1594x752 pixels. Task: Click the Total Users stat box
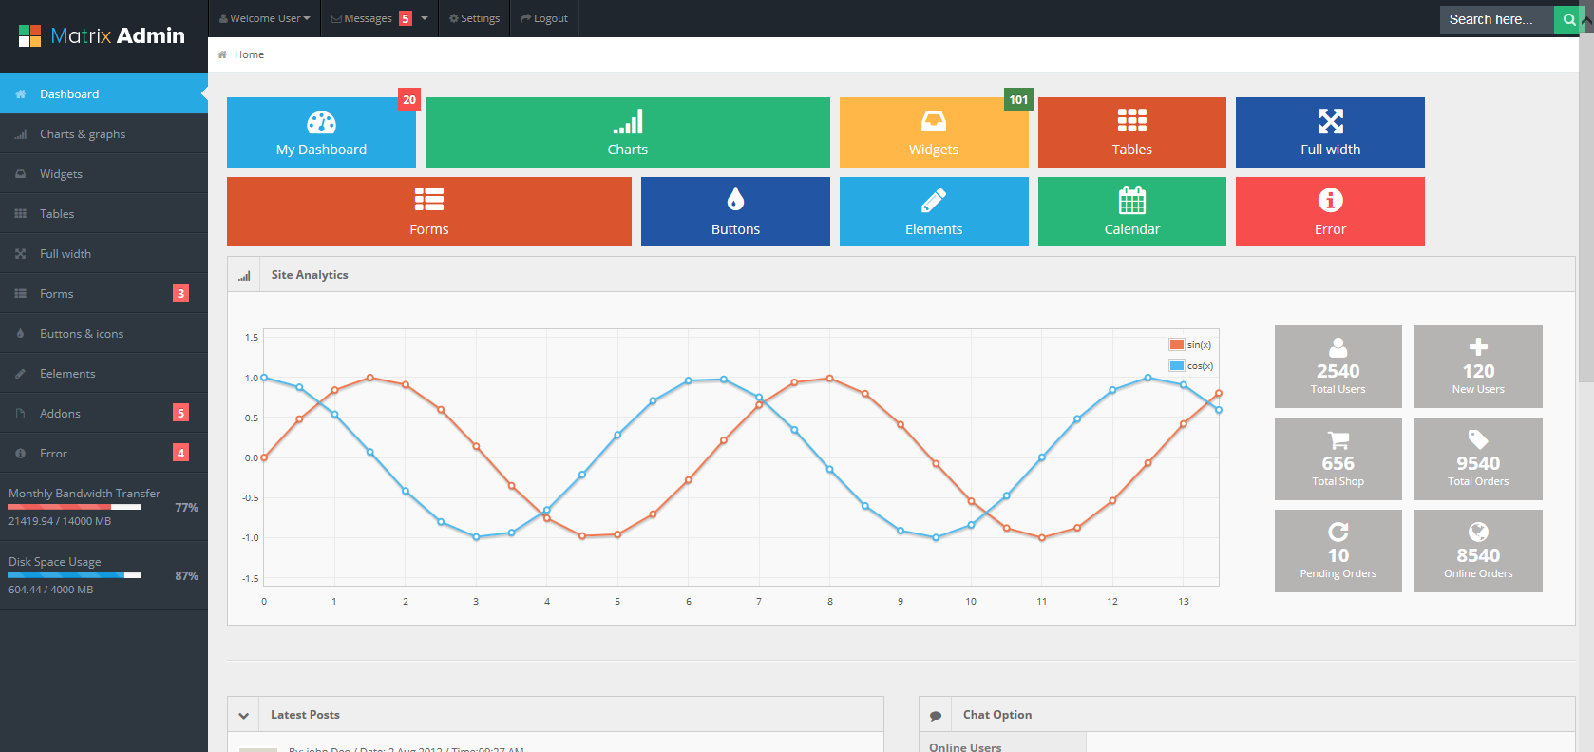pyautogui.click(x=1337, y=366)
